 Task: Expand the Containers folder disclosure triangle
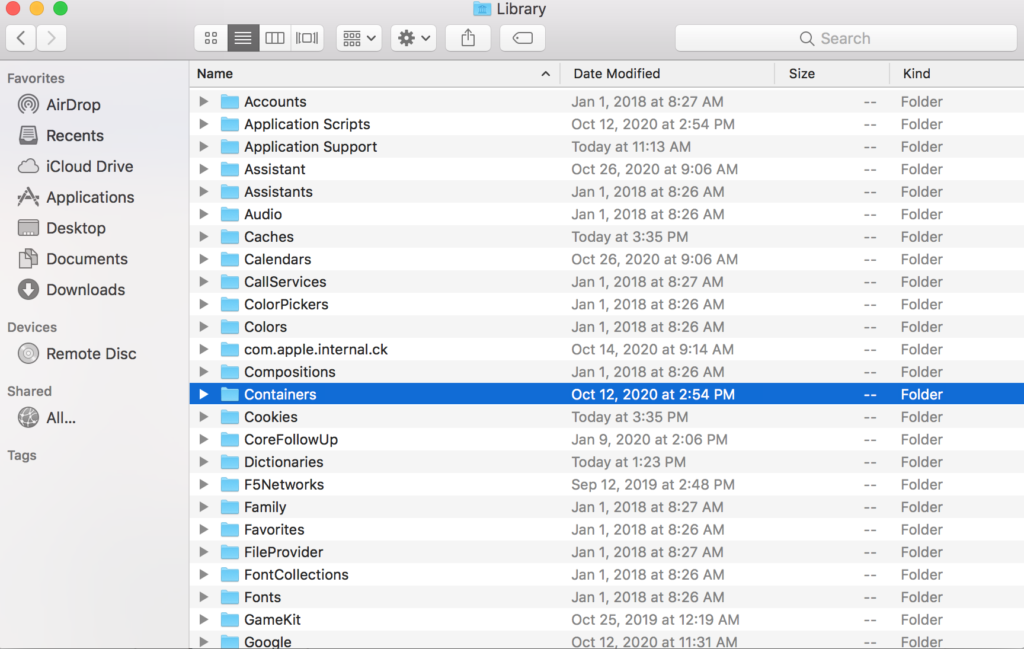click(x=204, y=395)
